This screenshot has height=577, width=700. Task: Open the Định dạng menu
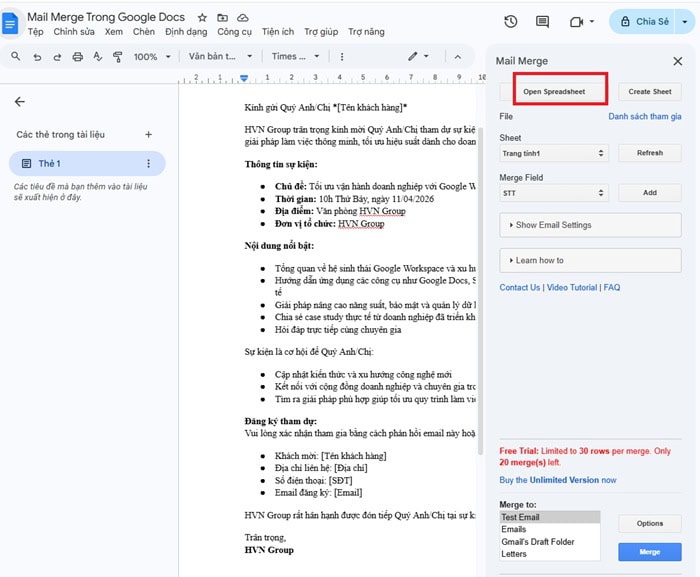coord(186,32)
